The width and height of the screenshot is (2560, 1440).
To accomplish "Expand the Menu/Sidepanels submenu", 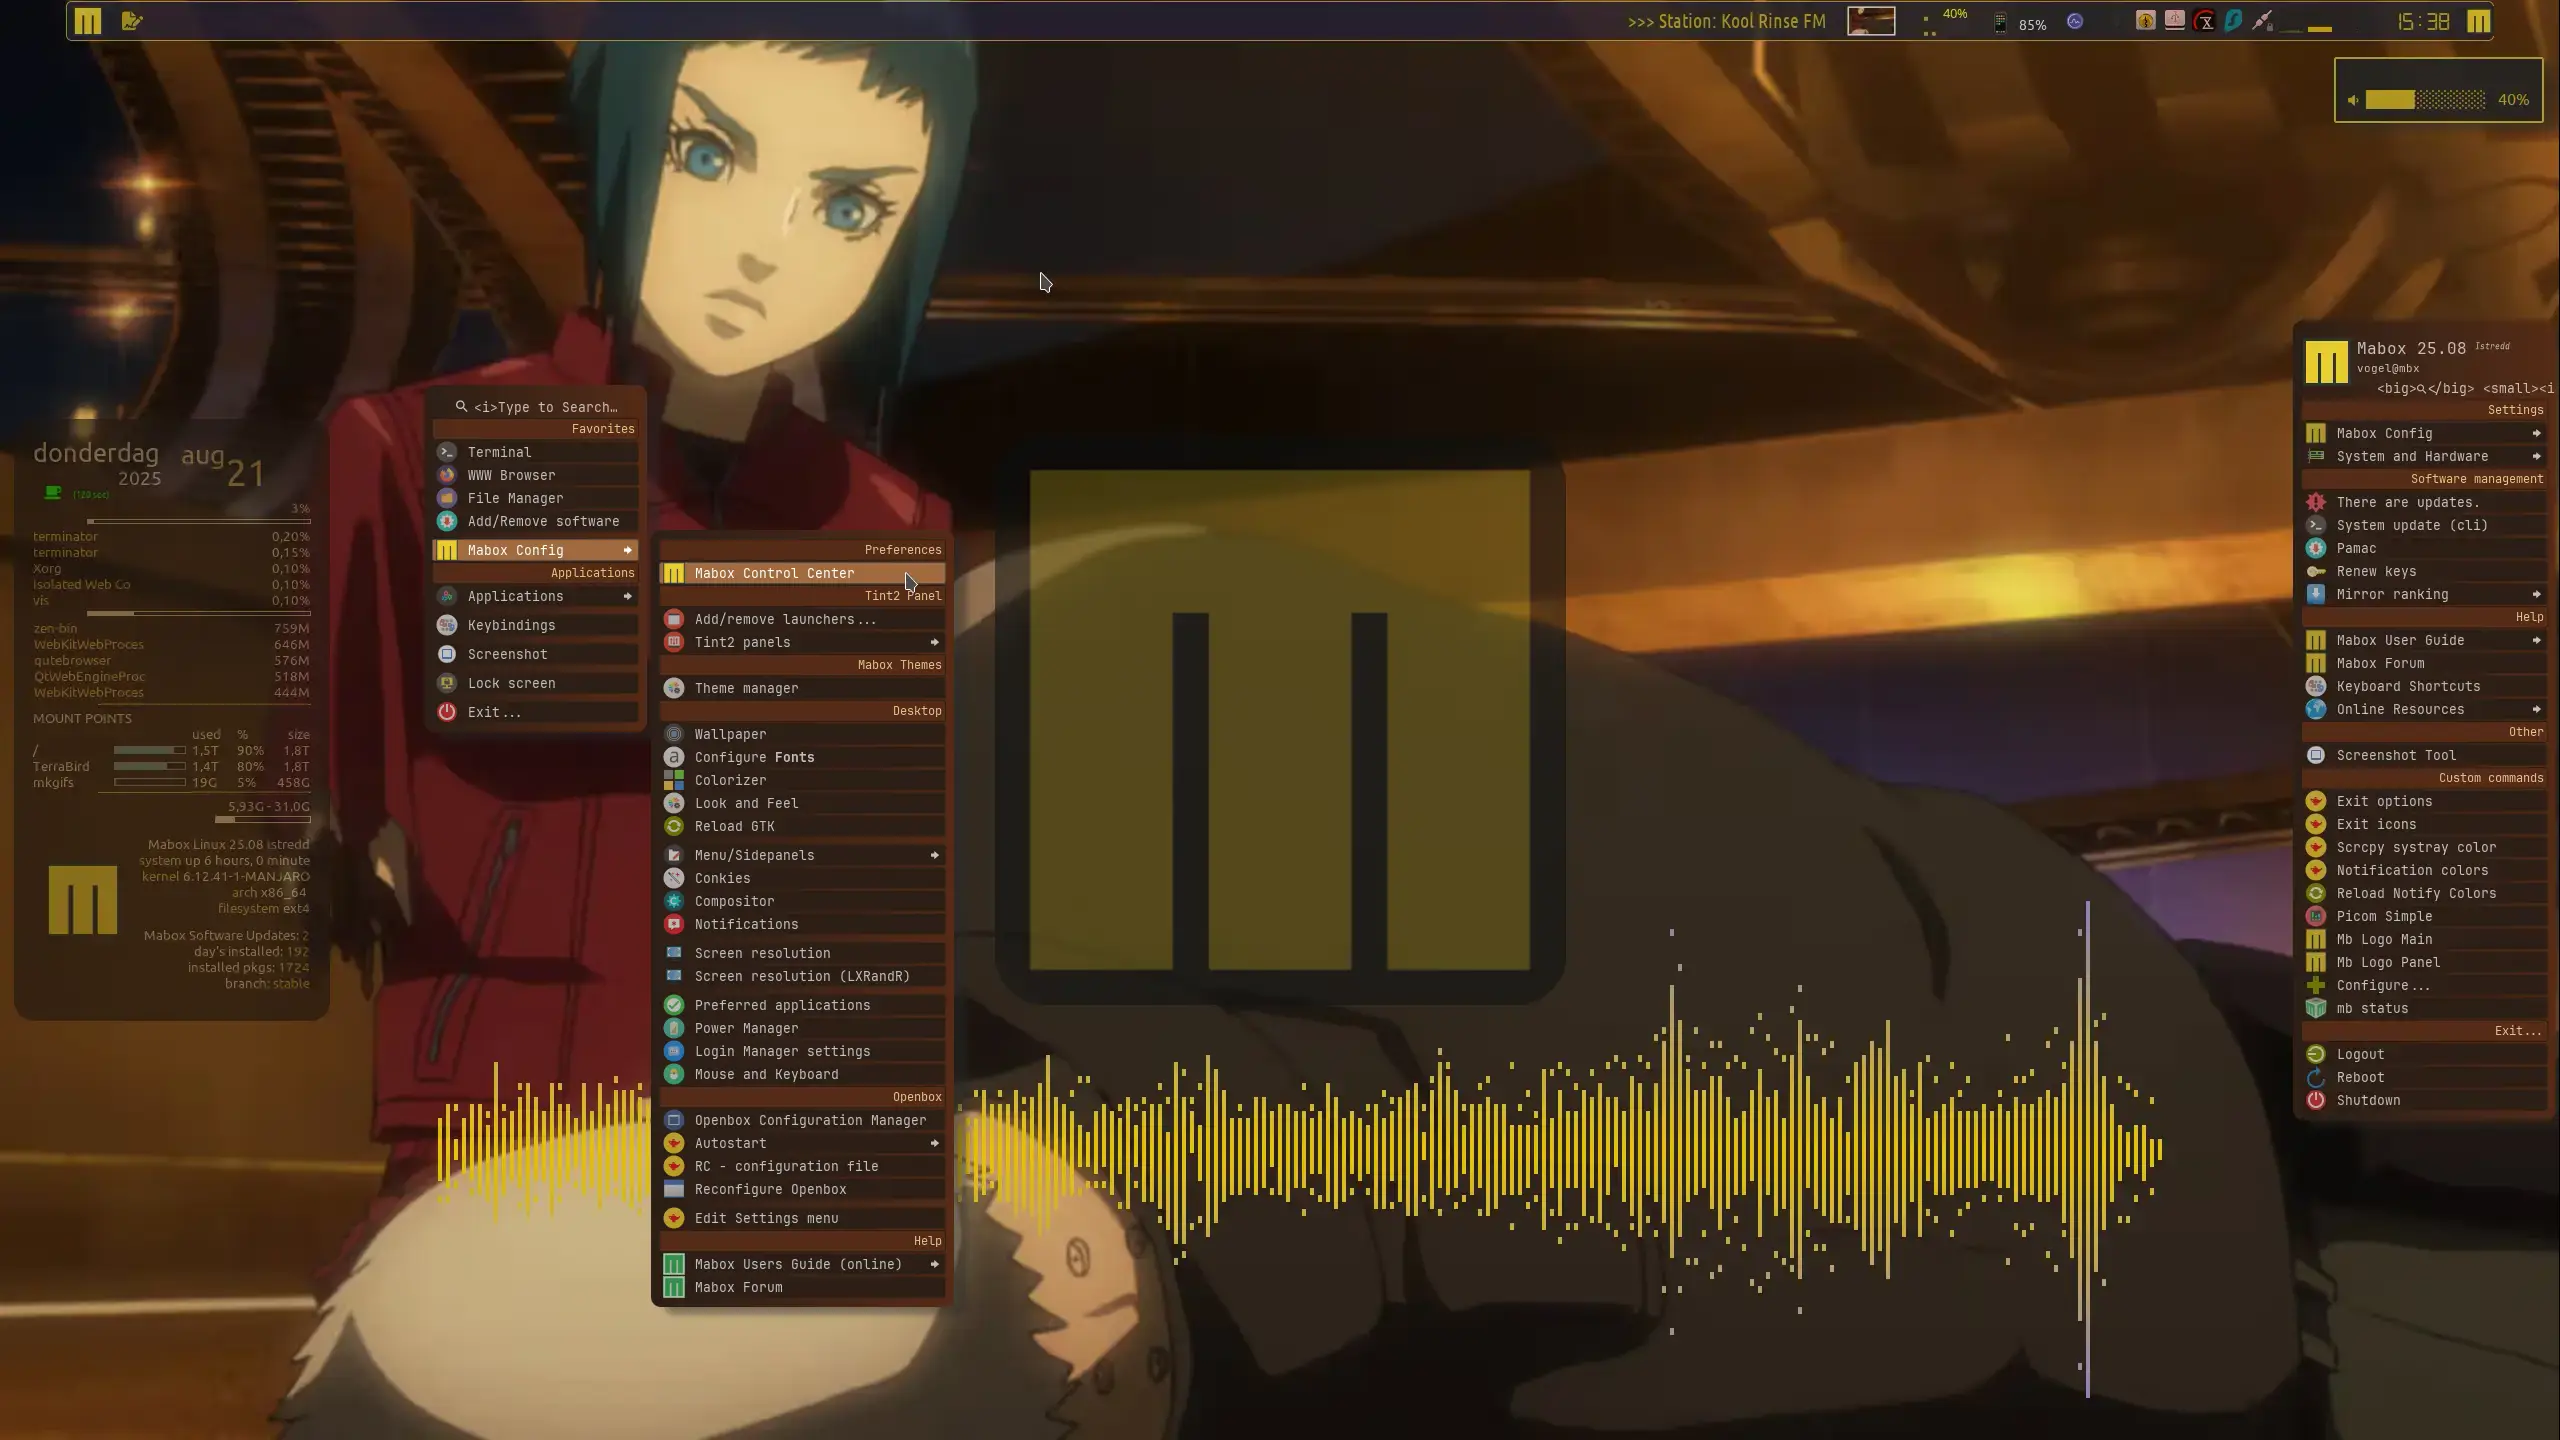I will coord(934,855).
